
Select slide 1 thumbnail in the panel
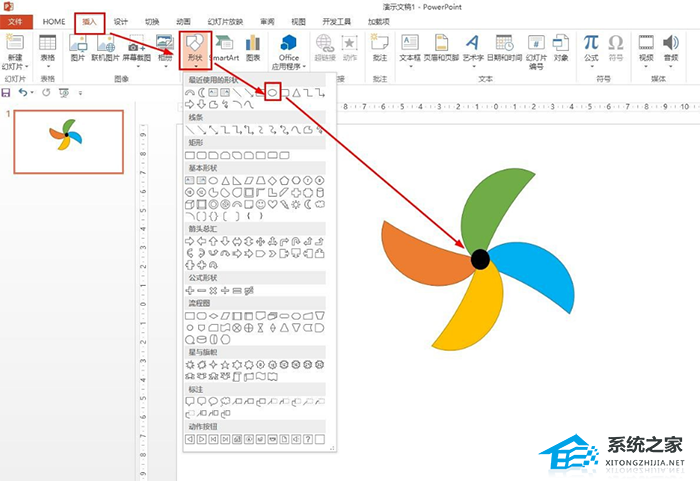click(69, 142)
